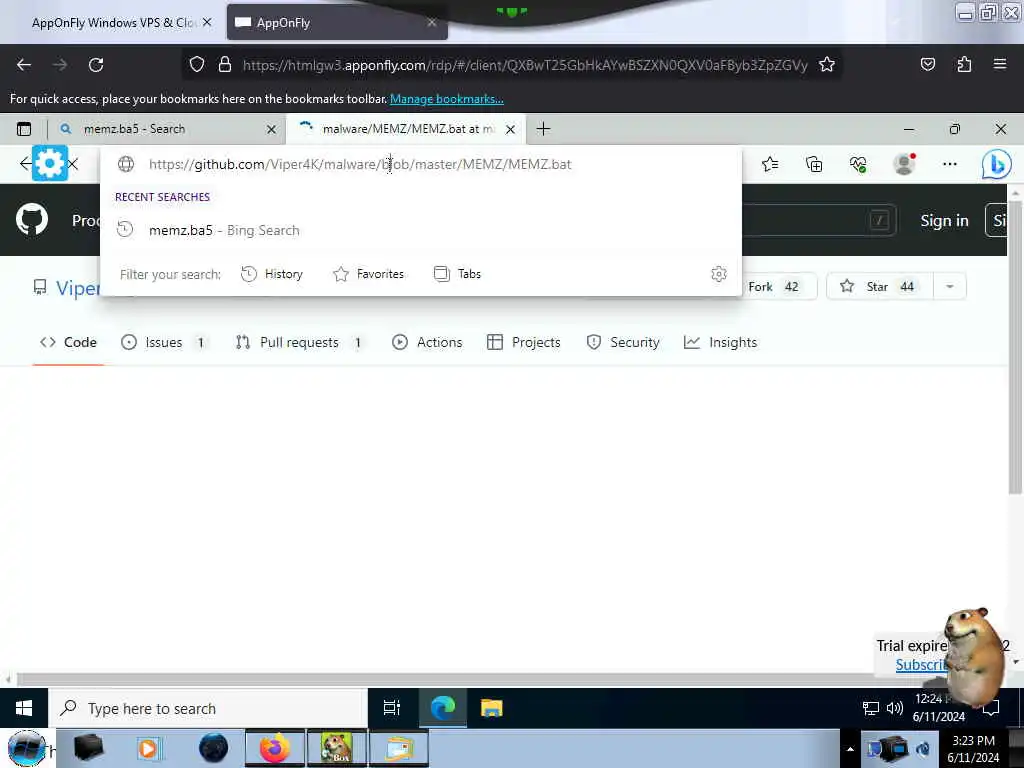Switch to memz.ba5 Search tab in Edge
The image size is (1024, 768).
tap(167, 129)
